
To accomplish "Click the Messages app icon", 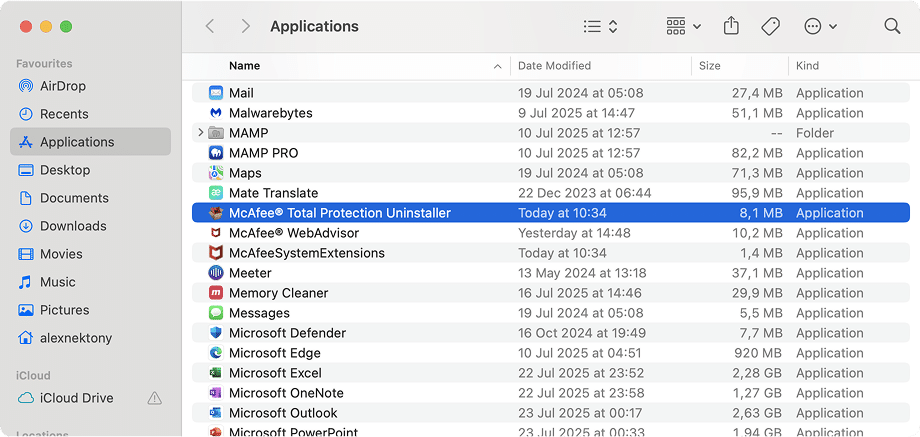I will tap(216, 313).
